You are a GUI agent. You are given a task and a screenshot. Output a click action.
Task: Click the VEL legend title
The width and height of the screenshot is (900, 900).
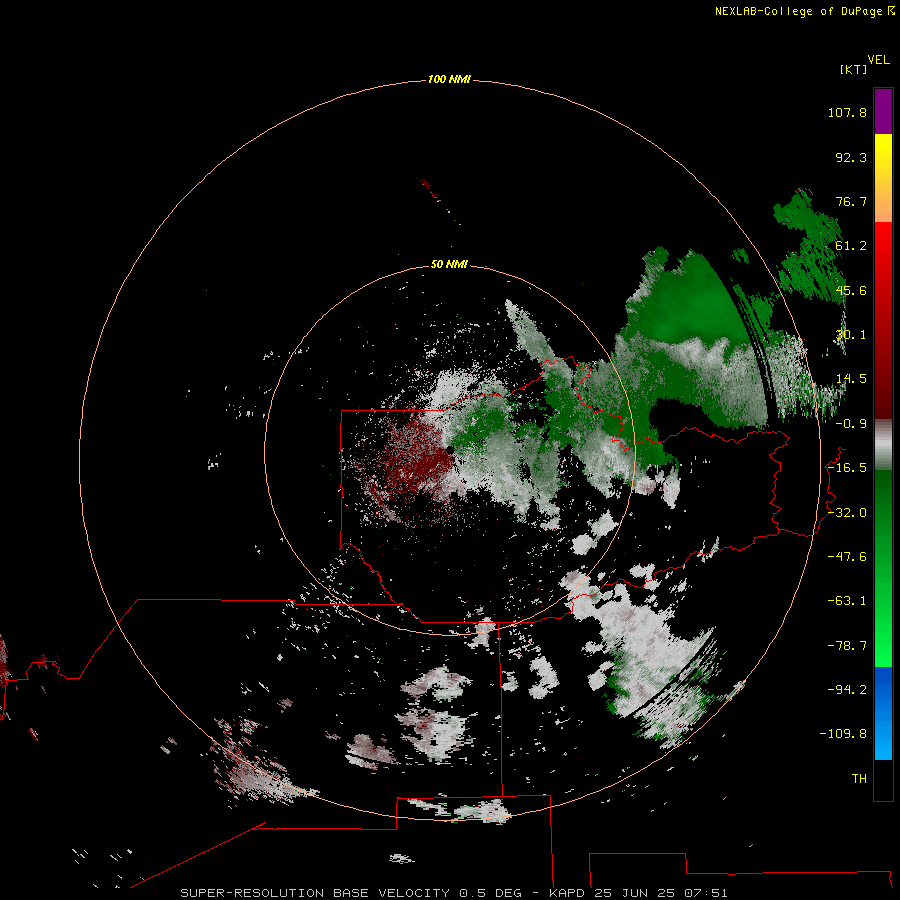(x=878, y=60)
